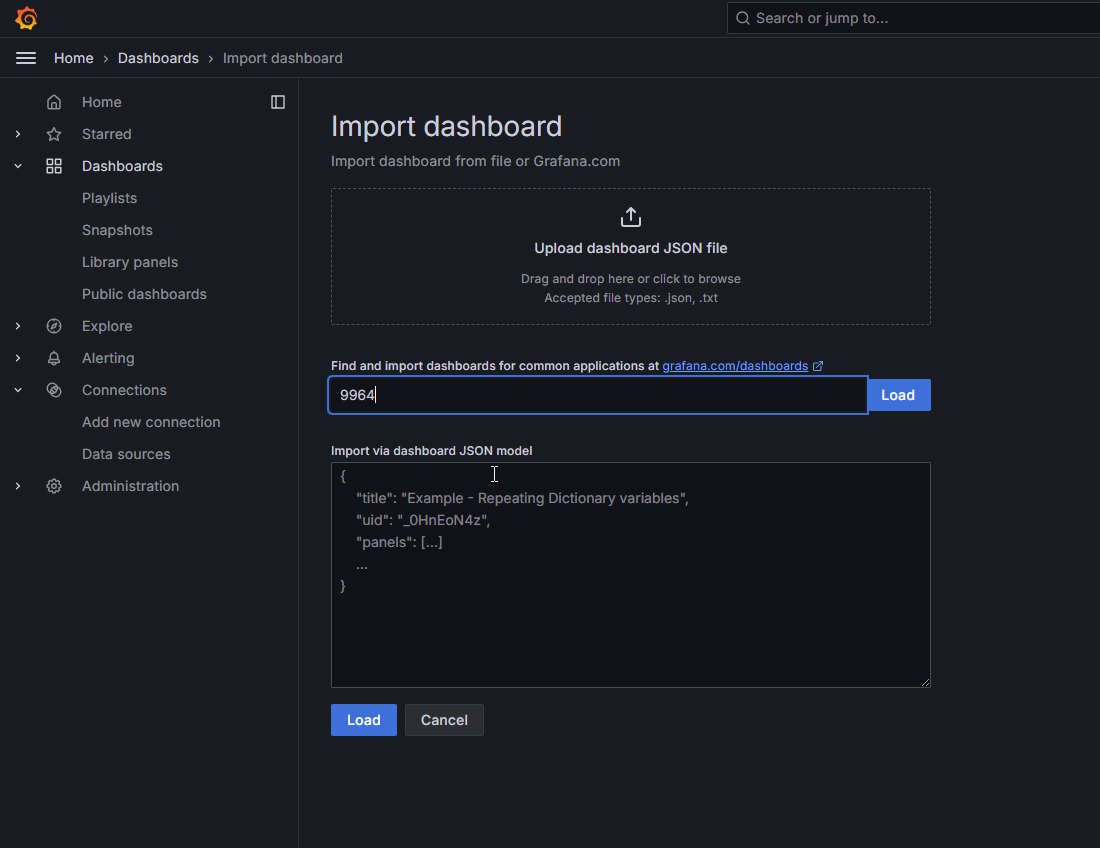Click the dock menu icon in sidebar
This screenshot has width=1100, height=848.
tap(278, 102)
